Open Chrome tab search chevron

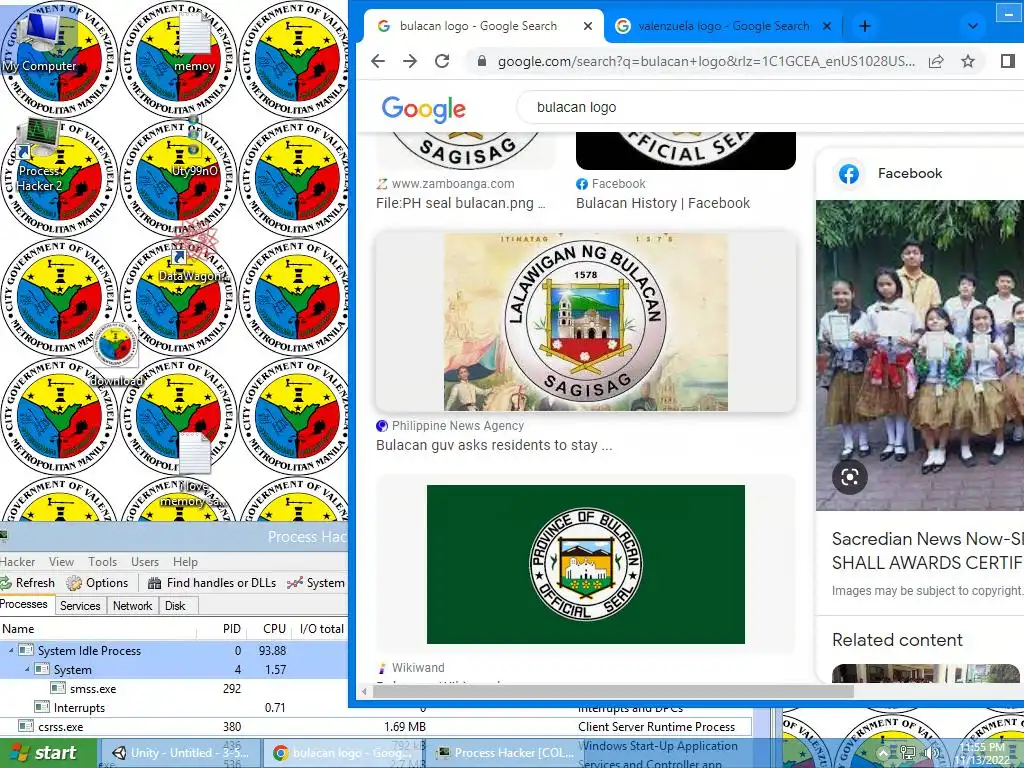[x=972, y=26]
